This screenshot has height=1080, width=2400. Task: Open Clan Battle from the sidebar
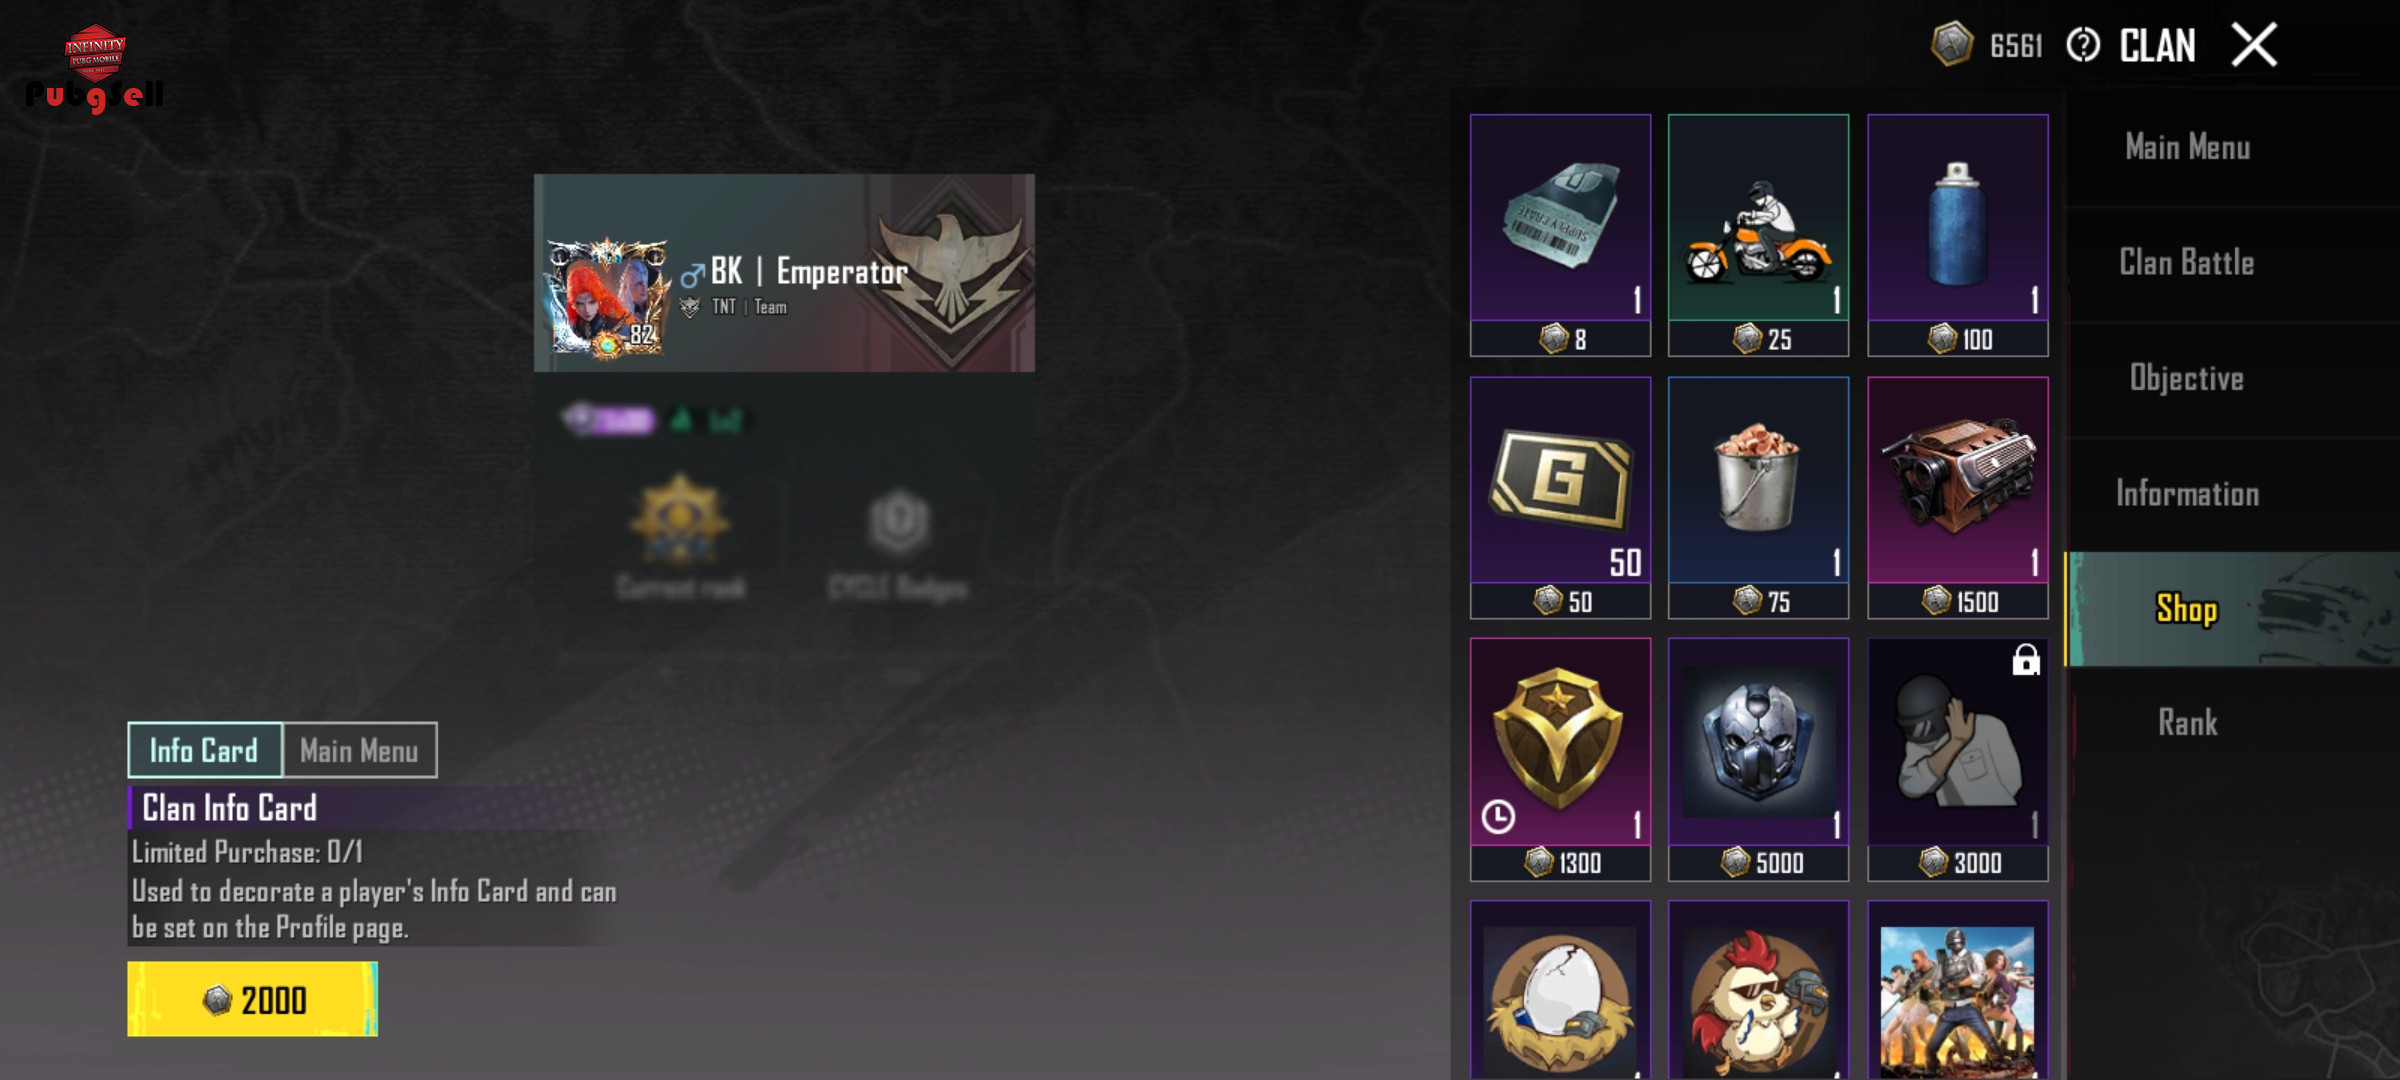(2187, 263)
